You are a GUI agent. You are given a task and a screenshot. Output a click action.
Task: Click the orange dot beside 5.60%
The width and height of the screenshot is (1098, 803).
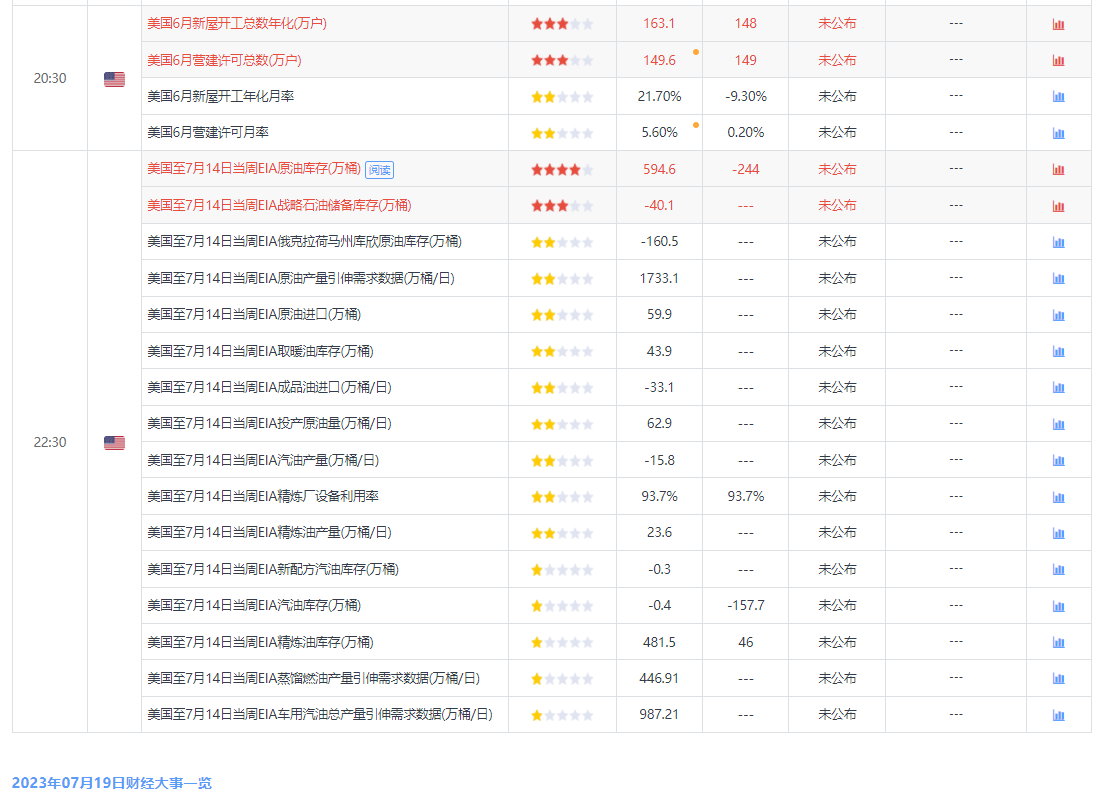pos(695,125)
